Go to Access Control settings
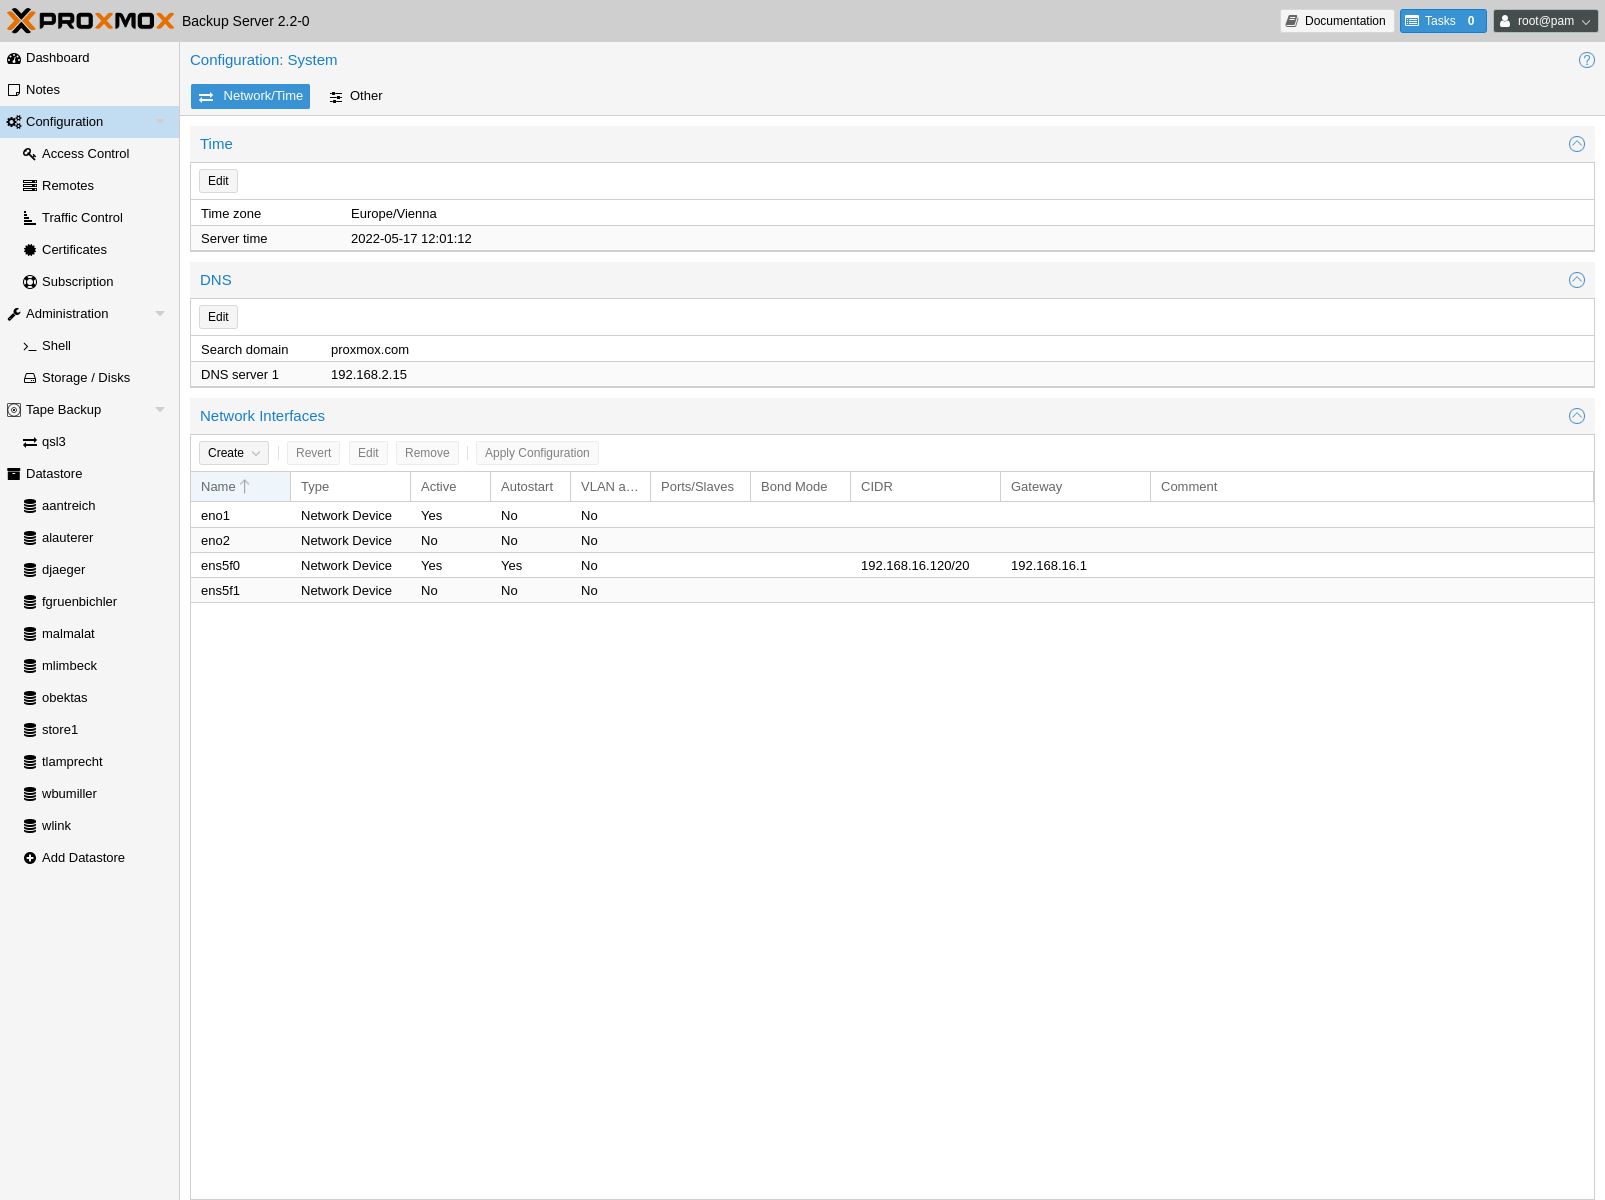 [85, 154]
